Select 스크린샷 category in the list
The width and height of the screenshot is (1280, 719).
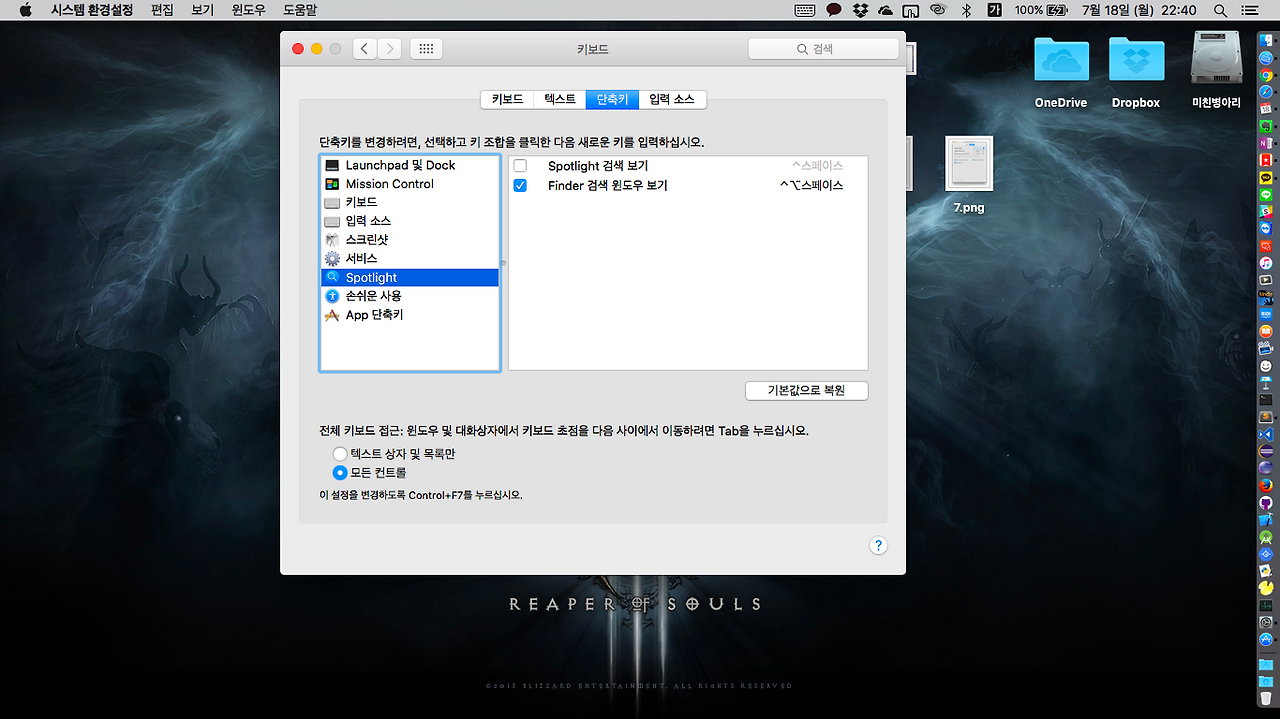pos(410,240)
